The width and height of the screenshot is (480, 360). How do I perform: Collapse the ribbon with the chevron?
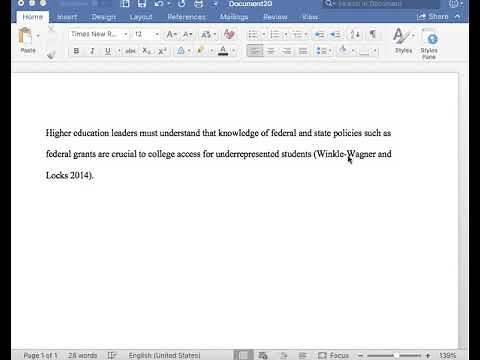[458, 16]
